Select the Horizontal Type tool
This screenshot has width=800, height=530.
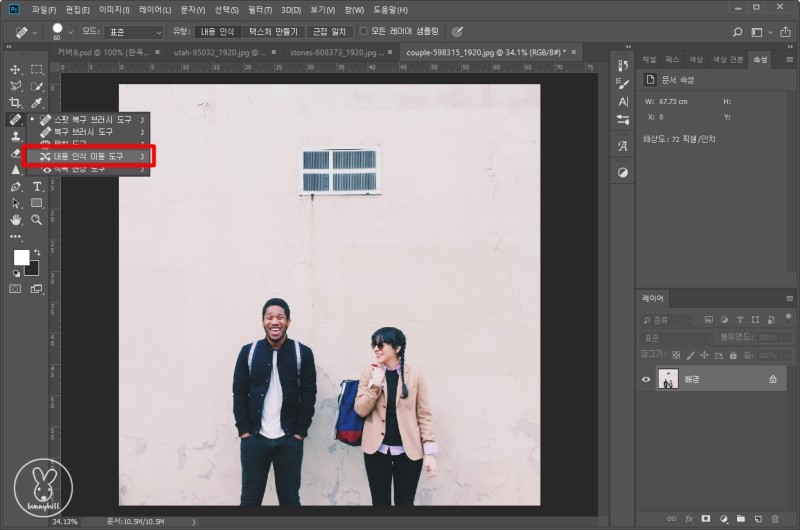(x=37, y=186)
